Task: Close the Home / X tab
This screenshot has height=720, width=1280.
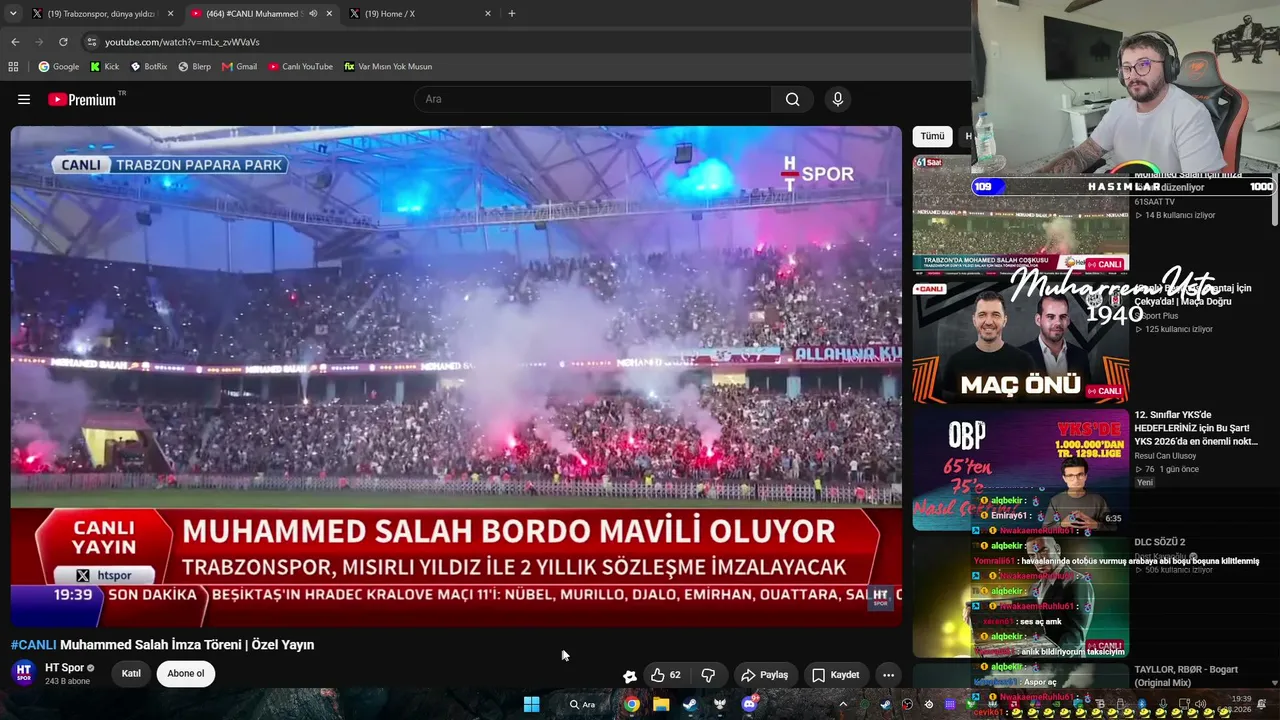Action: pos(488,14)
